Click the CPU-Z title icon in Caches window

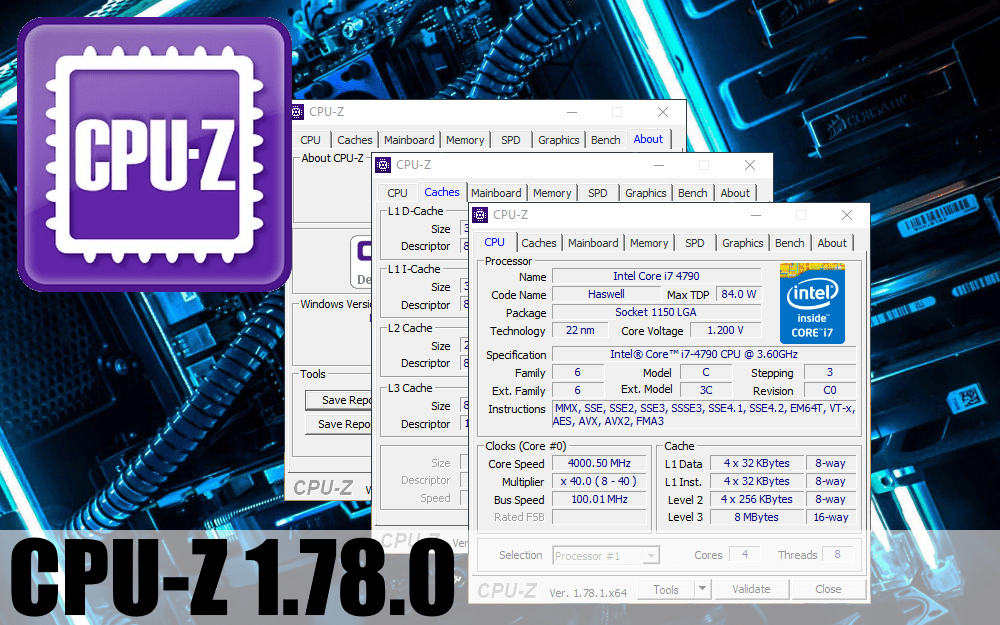click(x=383, y=165)
